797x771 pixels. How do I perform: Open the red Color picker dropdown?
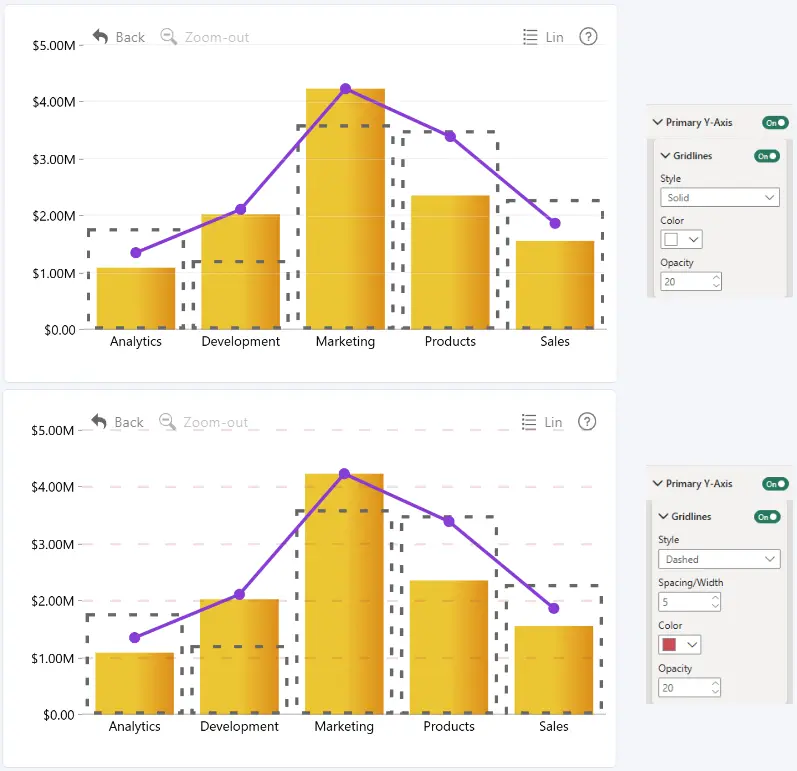click(x=680, y=644)
